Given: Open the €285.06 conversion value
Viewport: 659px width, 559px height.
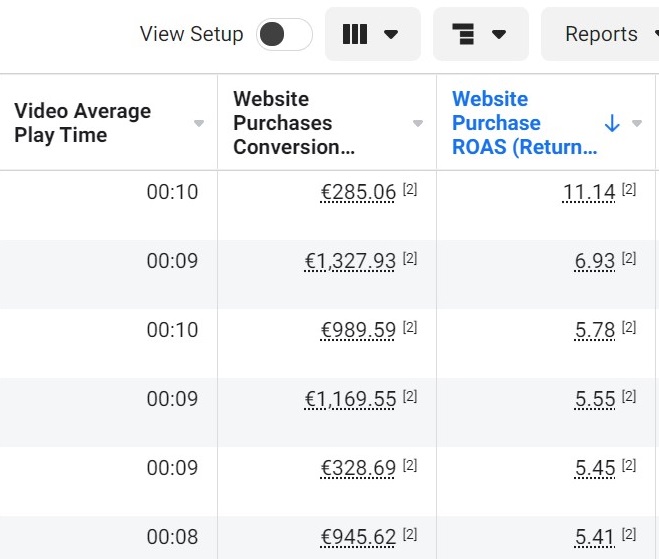Looking at the screenshot, I should click(x=358, y=192).
